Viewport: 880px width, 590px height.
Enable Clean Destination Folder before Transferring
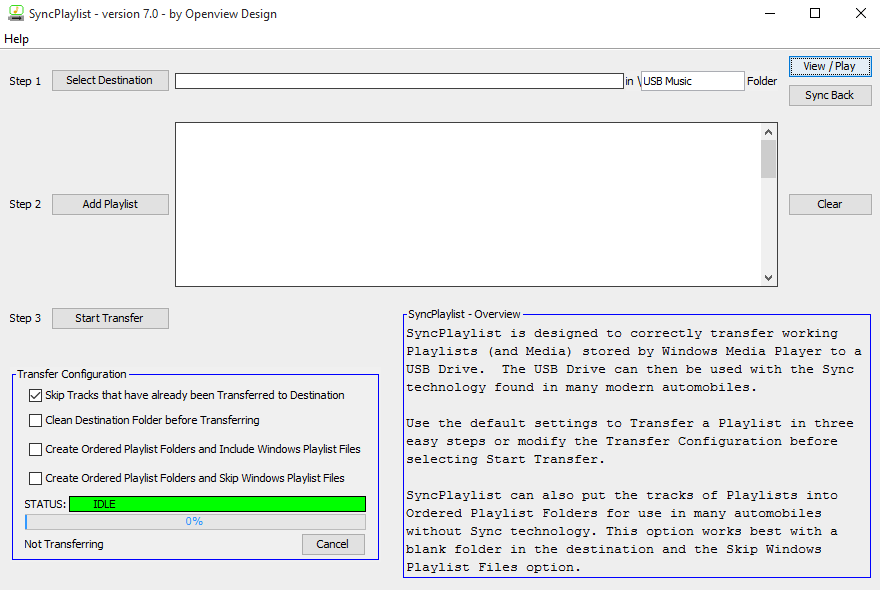(36, 421)
